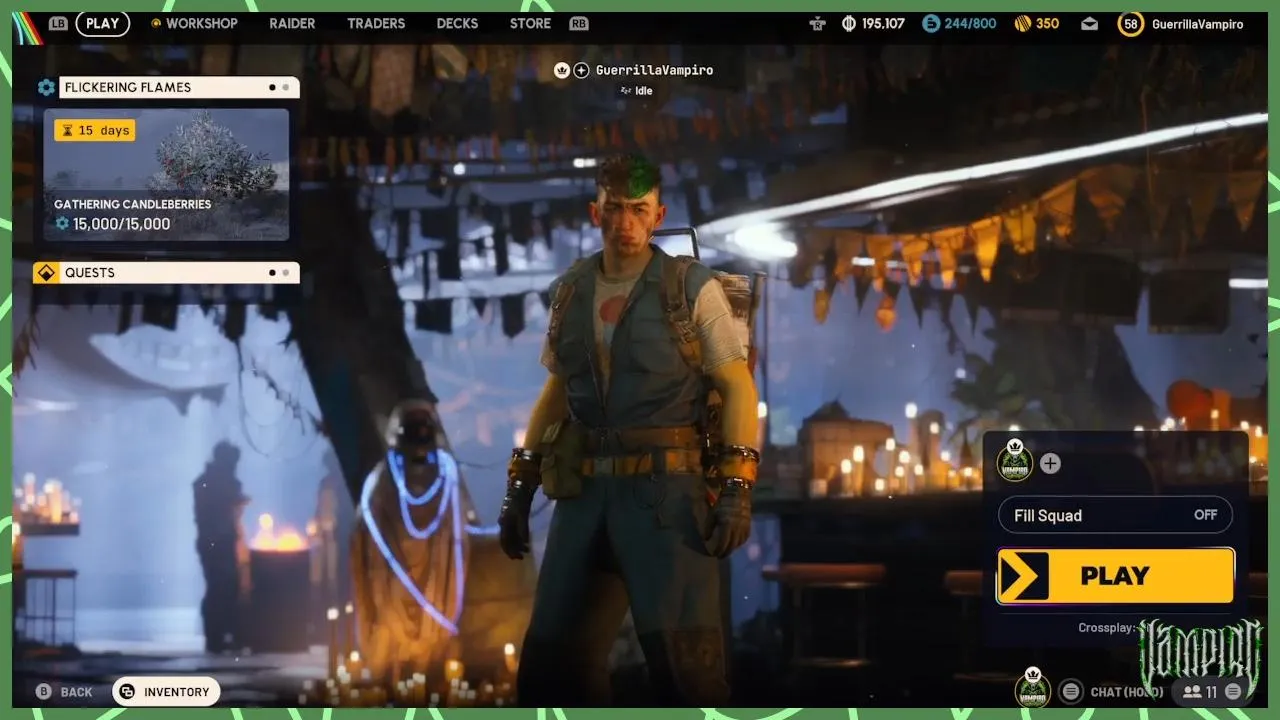The image size is (1280, 720).
Task: Click the Workshop notification dot
Action: click(x=155, y=23)
